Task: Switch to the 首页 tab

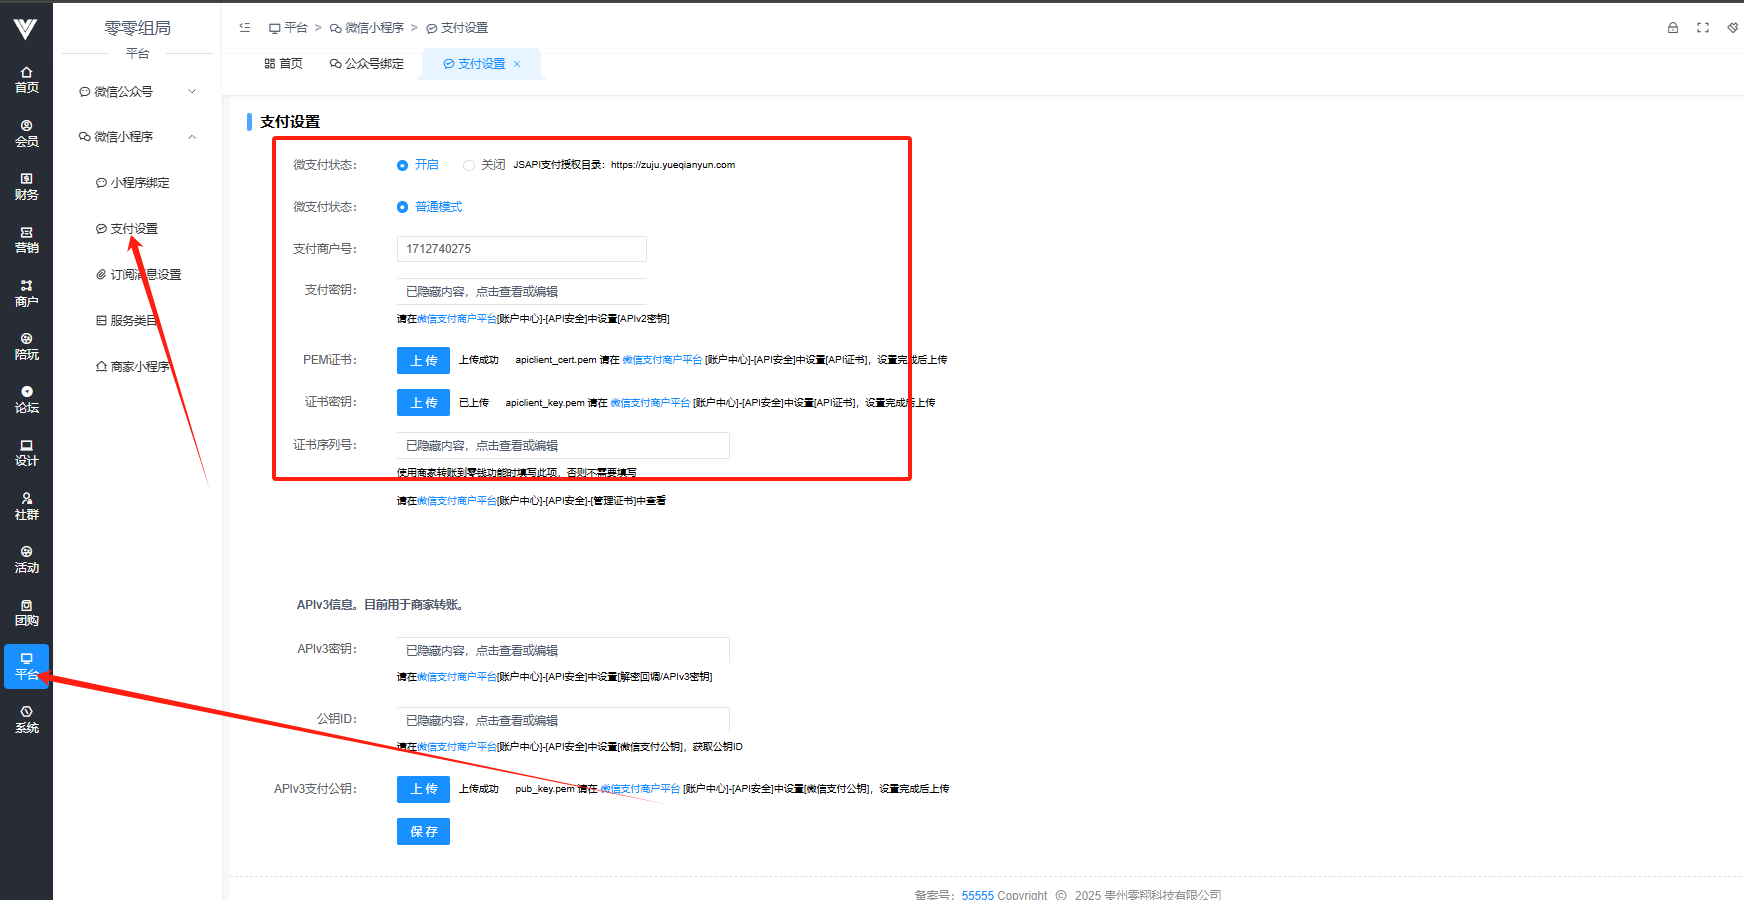Action: [283, 64]
